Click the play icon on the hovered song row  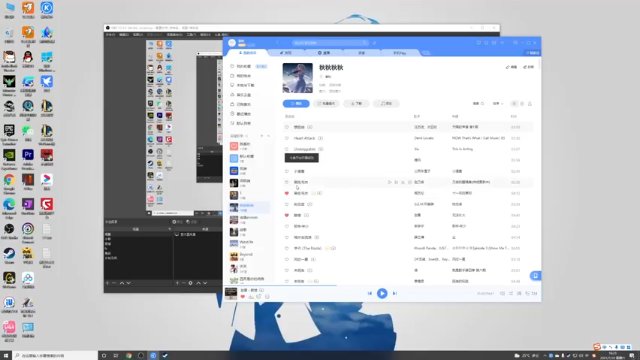389,182
